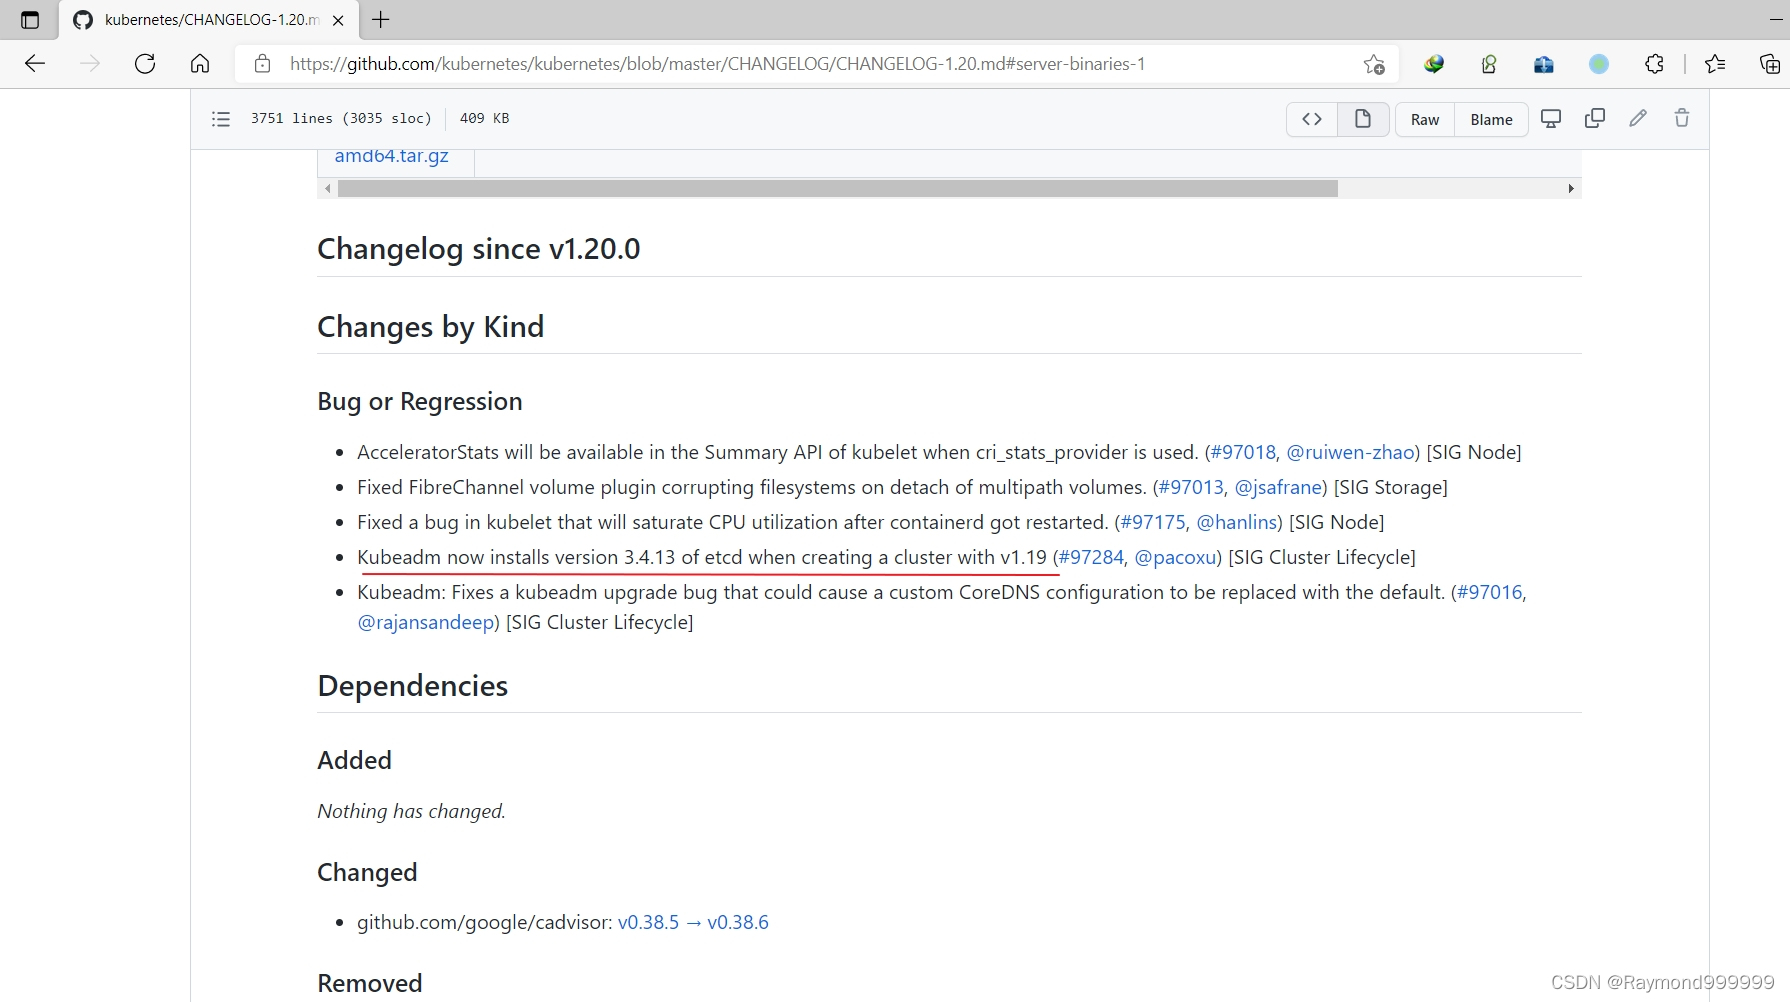1790x1002 pixels.
Task: Display the rendered file view
Action: tap(1363, 119)
